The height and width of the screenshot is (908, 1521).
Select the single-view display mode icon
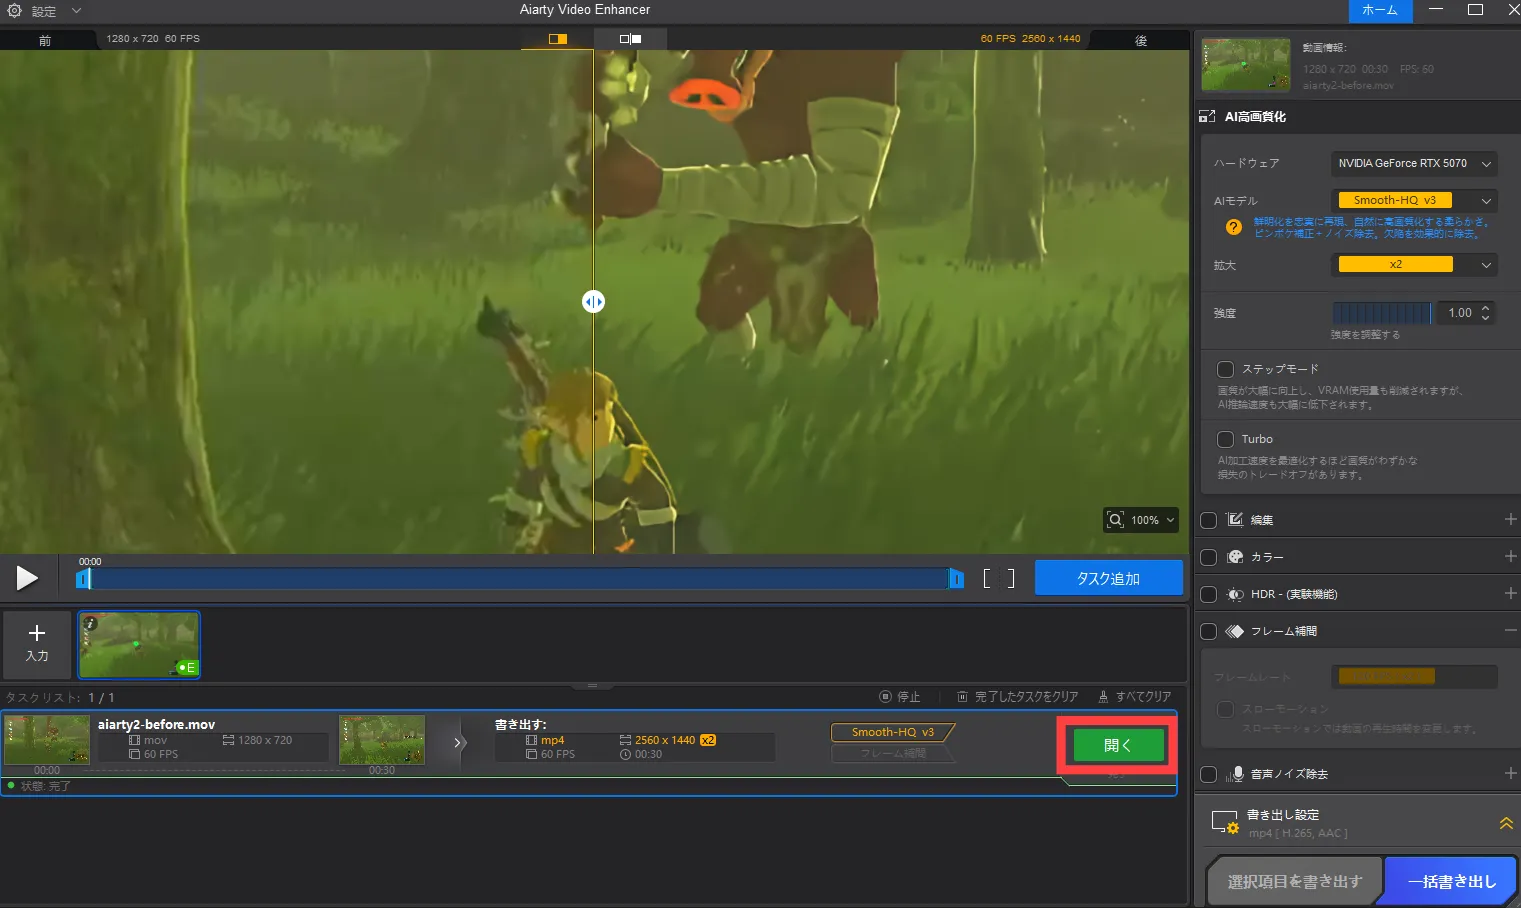(557, 39)
